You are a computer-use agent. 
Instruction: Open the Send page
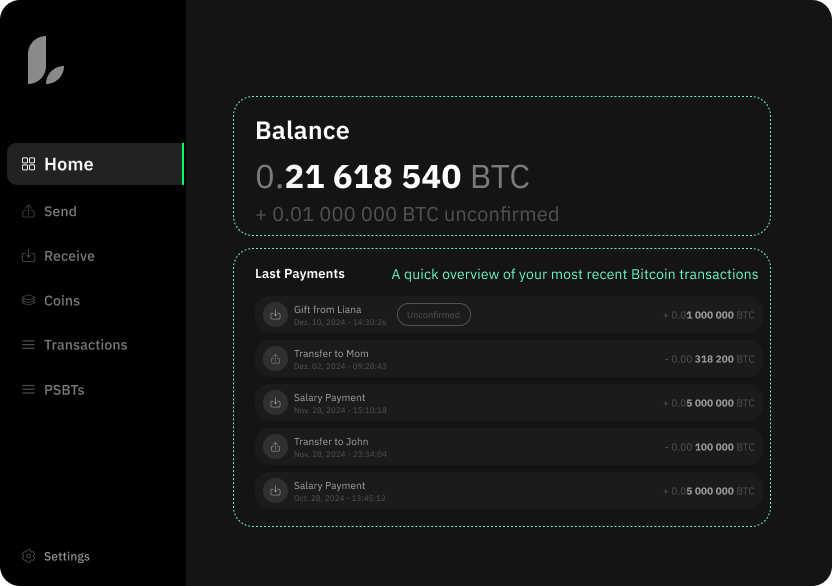tap(60, 211)
